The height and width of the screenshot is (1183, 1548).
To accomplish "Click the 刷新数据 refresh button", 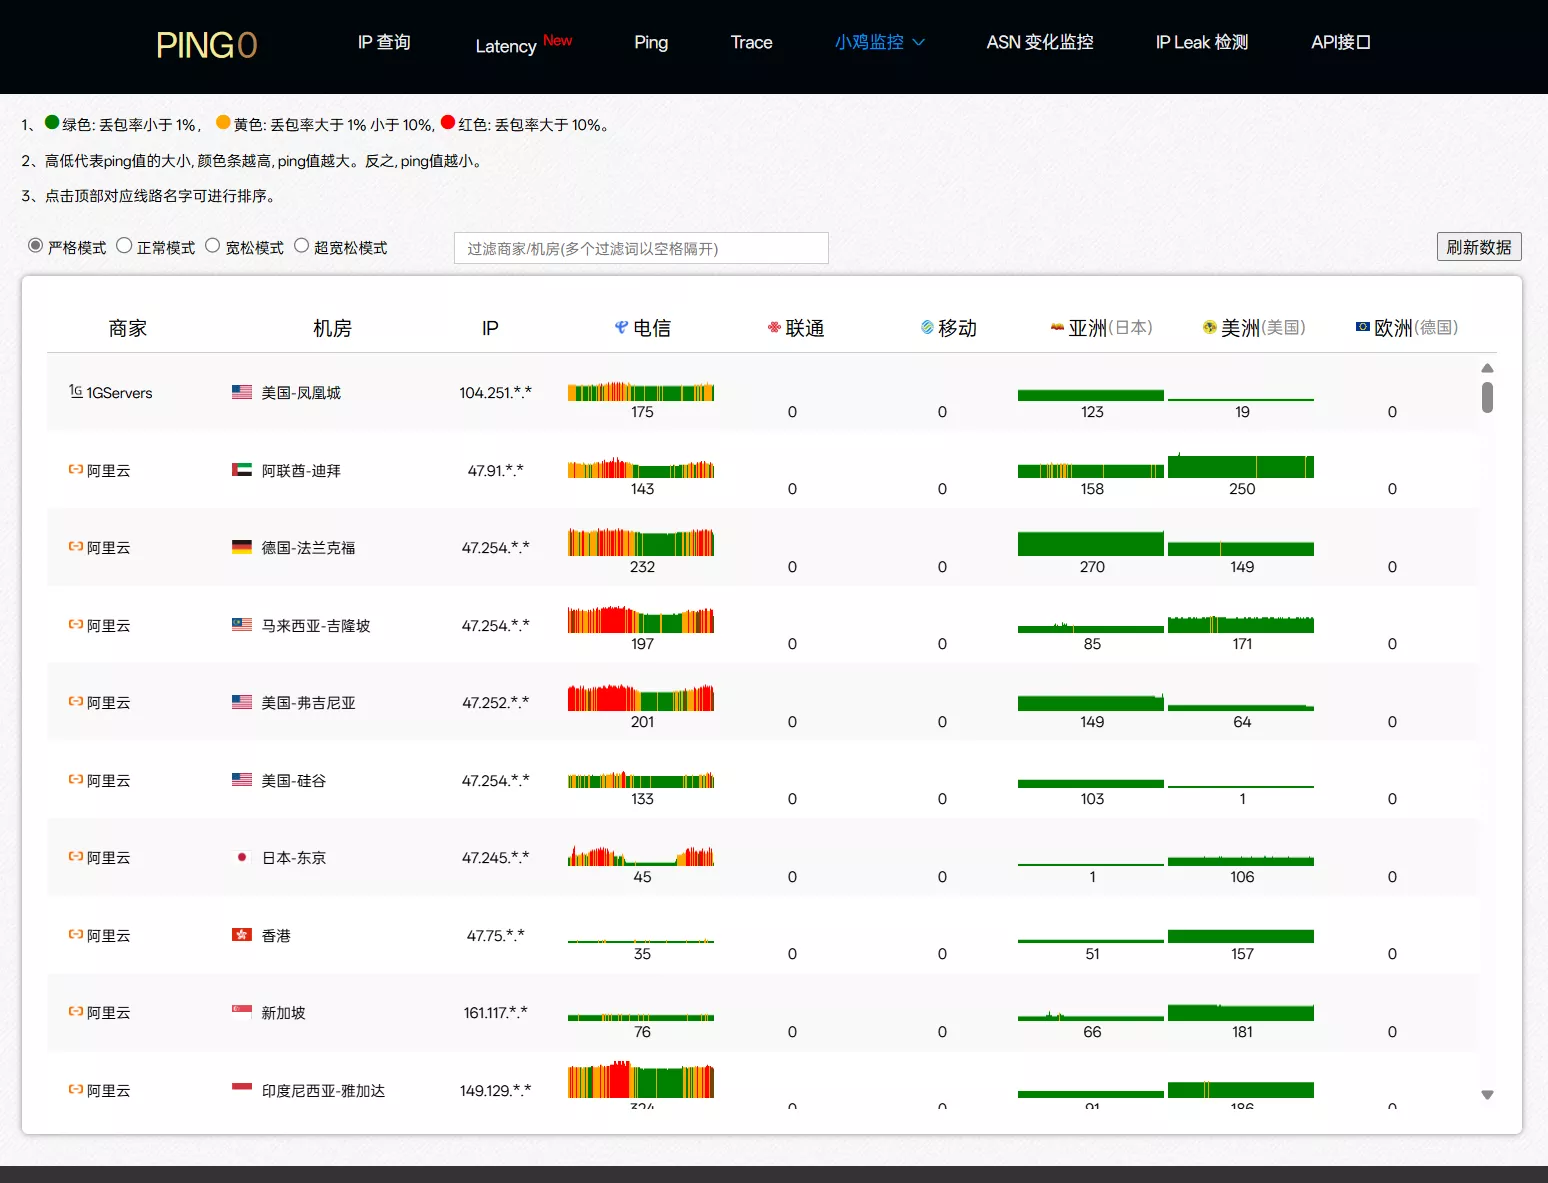I will coord(1478,247).
